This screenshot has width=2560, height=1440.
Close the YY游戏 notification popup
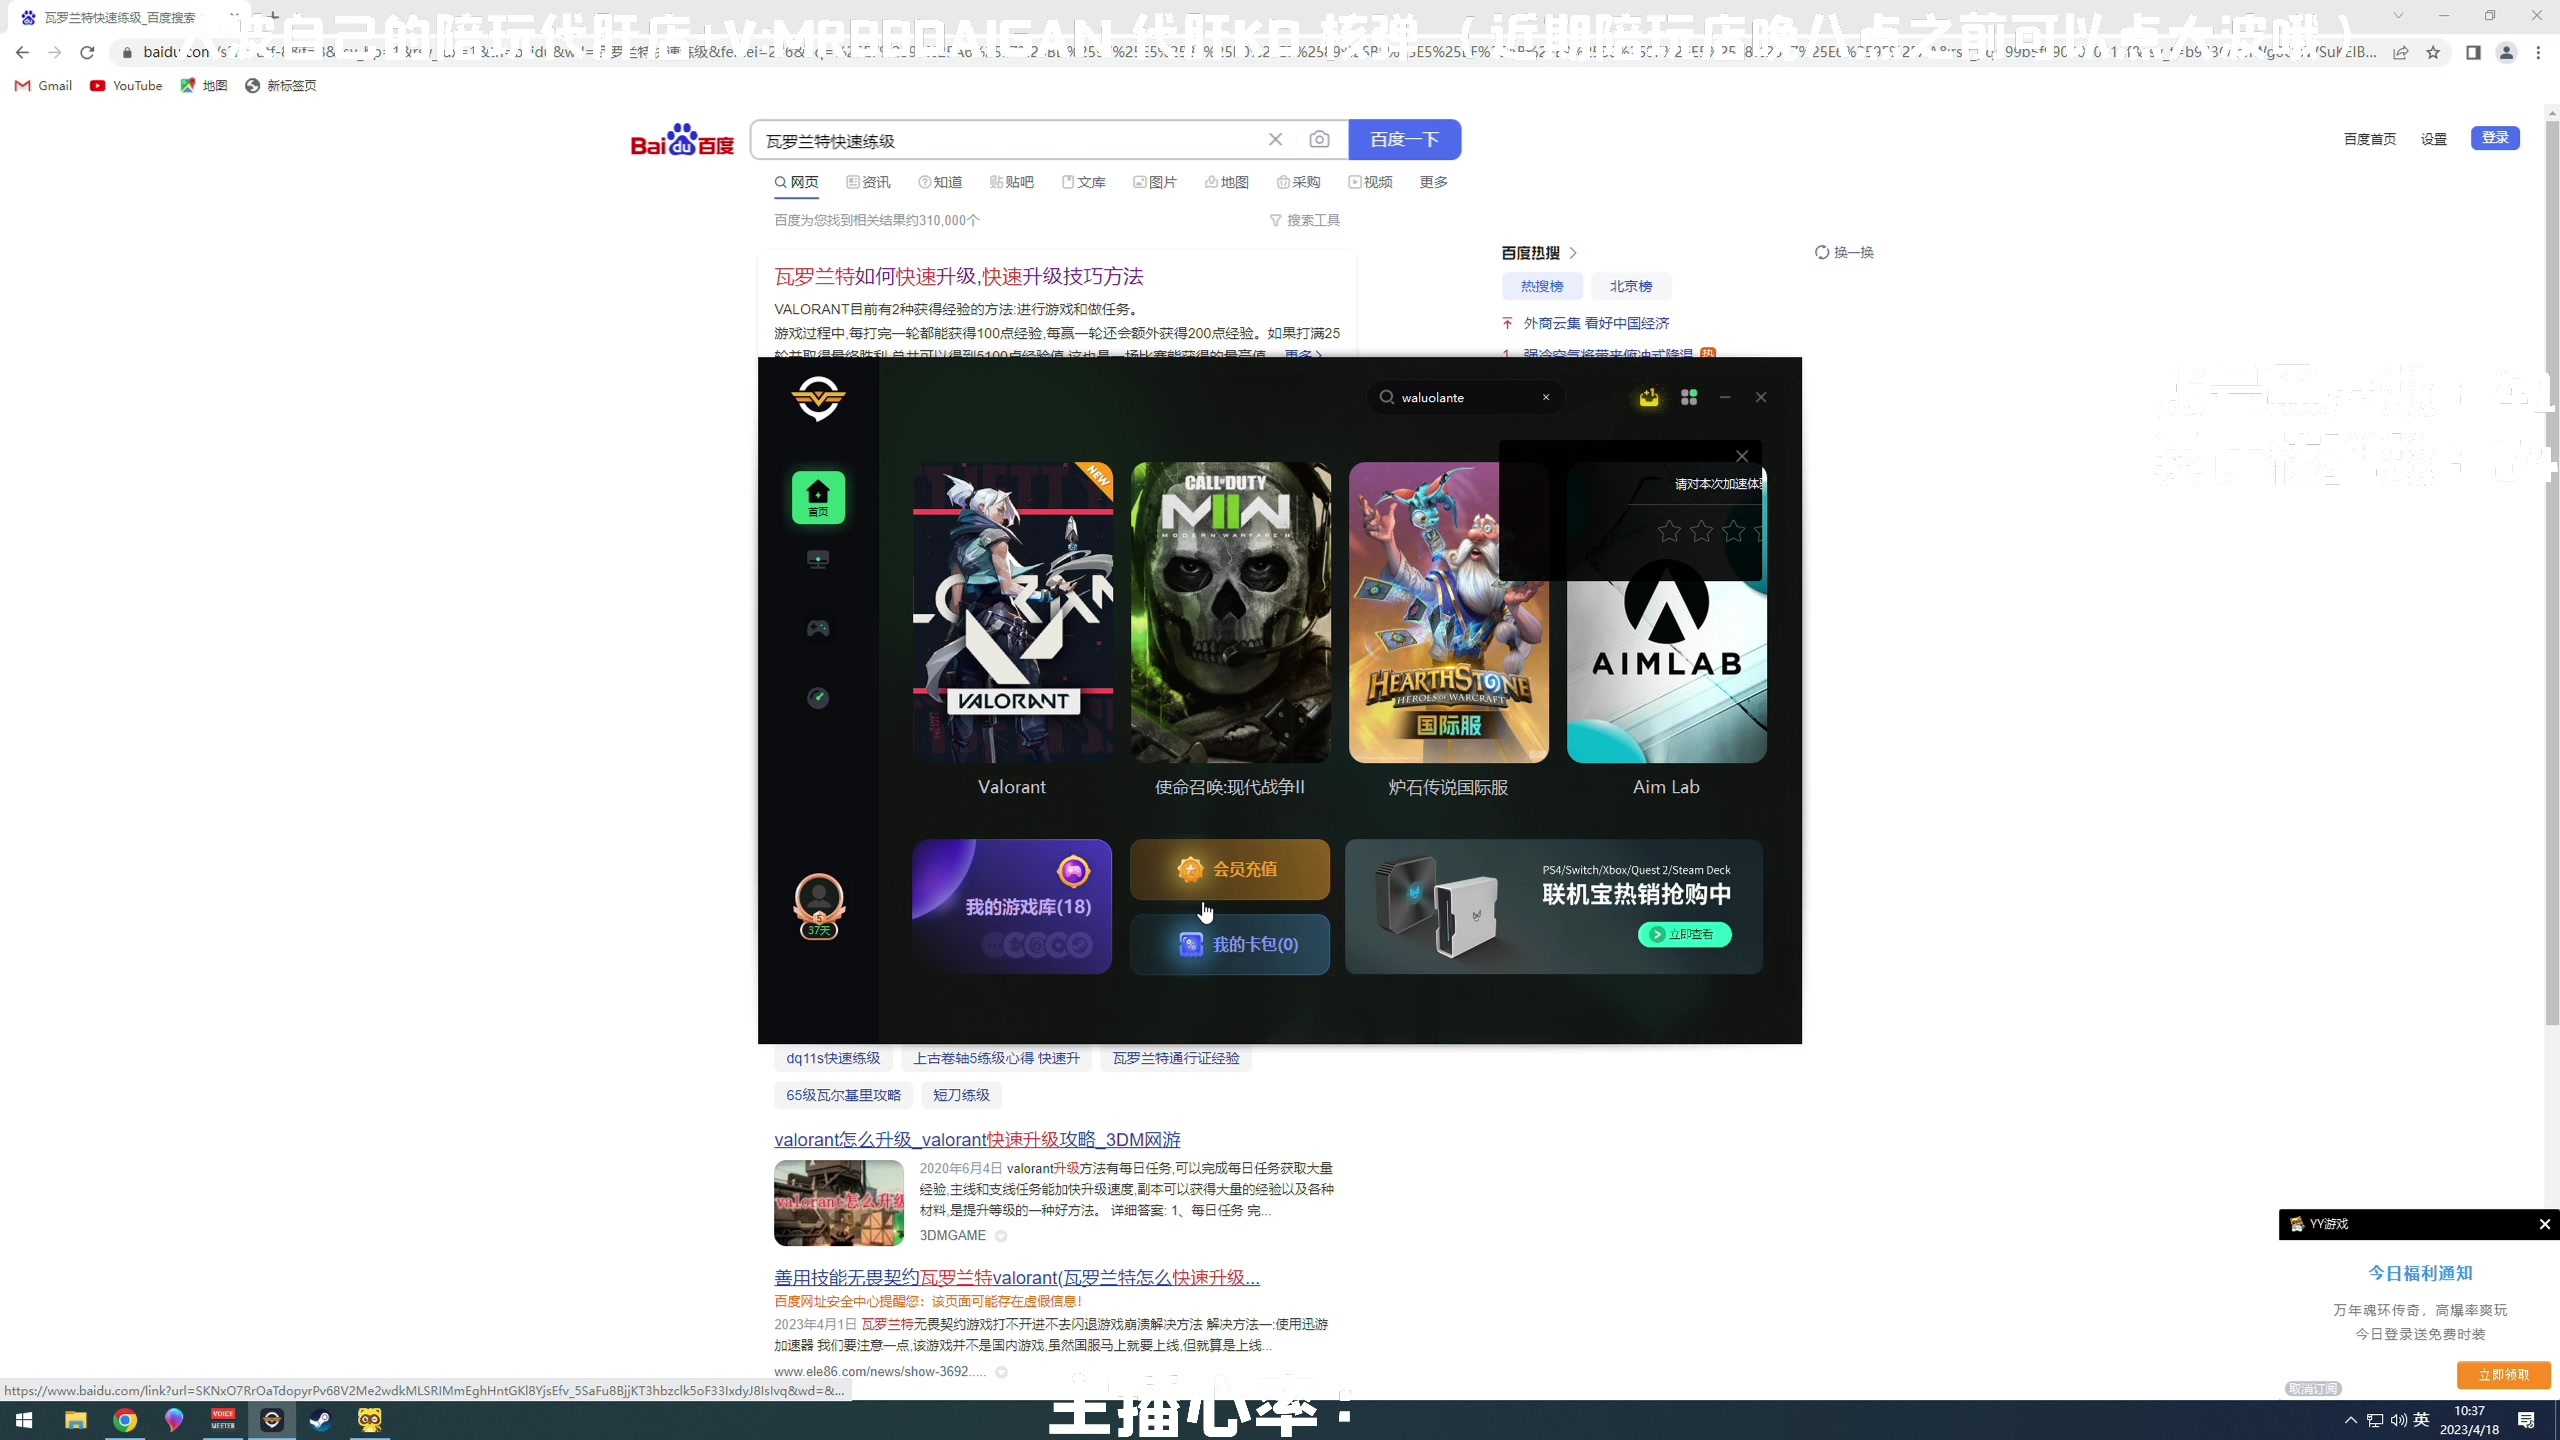(x=2545, y=1224)
